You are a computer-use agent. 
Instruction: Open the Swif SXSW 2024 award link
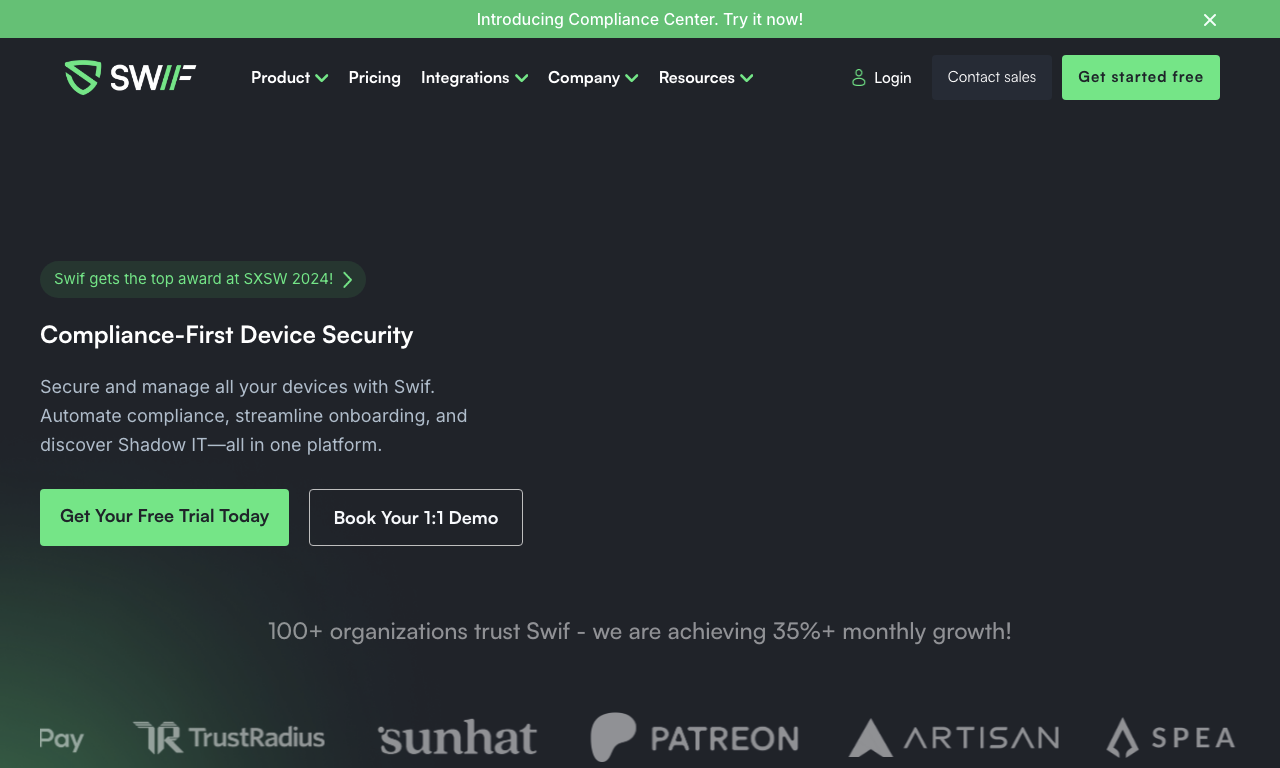click(203, 279)
